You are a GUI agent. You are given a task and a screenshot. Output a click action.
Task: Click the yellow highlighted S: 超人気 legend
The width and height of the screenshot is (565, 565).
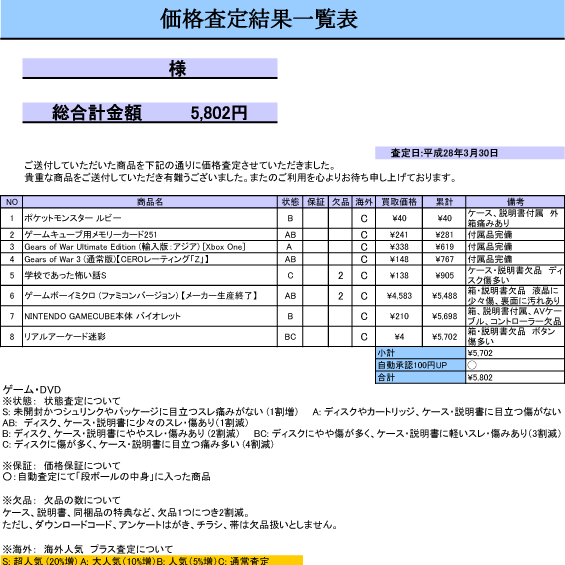point(152,560)
